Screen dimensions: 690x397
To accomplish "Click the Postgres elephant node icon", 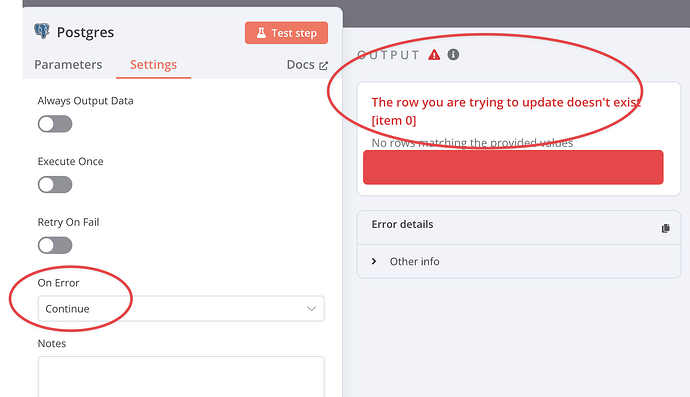I will coord(42,31).
